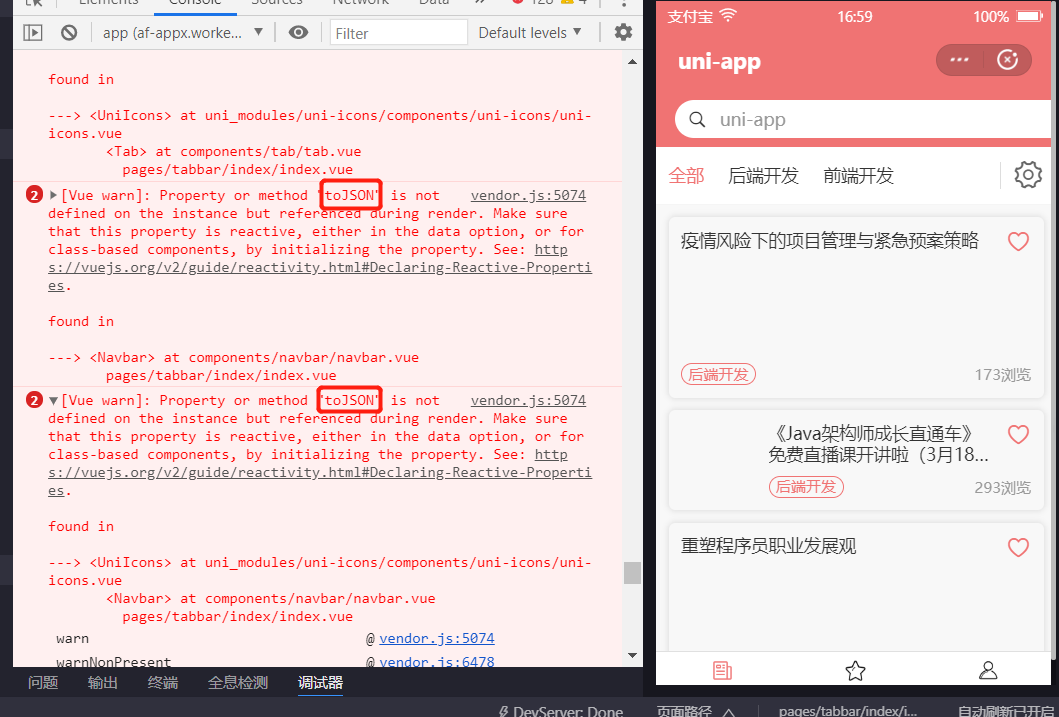
Task: Open mini program more options dots
Action: 959,60
